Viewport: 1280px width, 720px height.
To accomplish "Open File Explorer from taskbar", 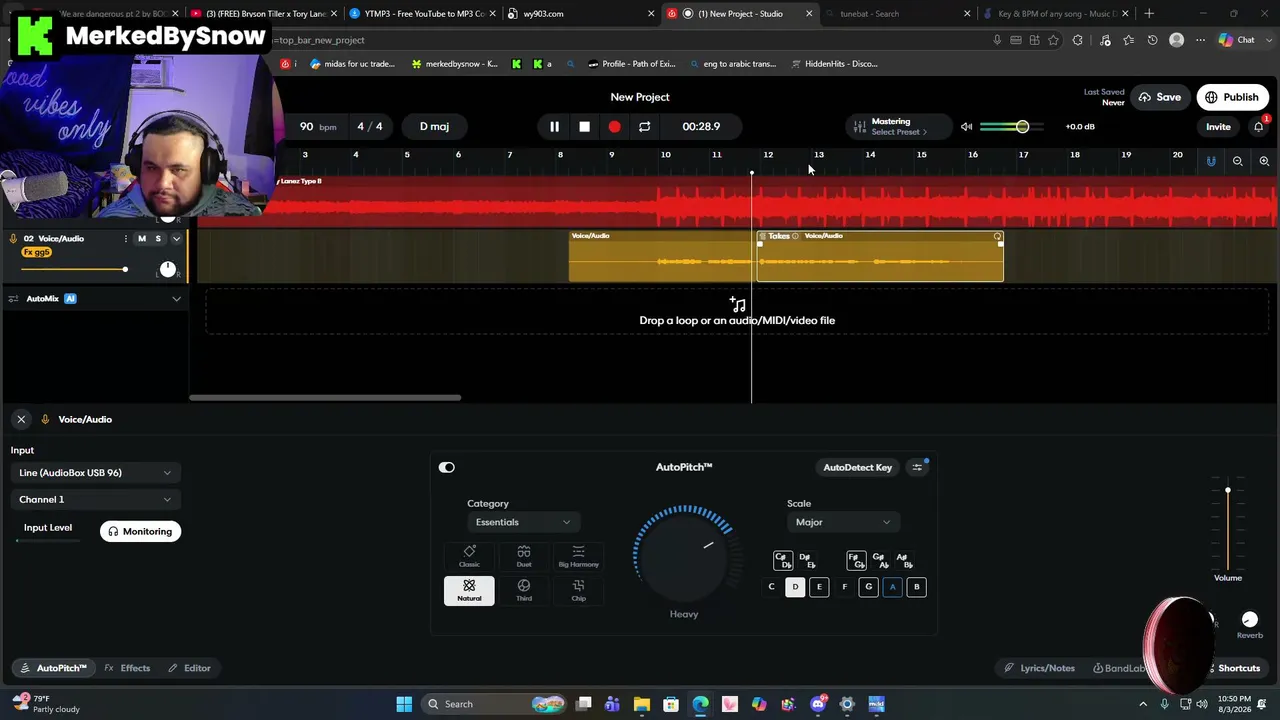I will point(642,704).
